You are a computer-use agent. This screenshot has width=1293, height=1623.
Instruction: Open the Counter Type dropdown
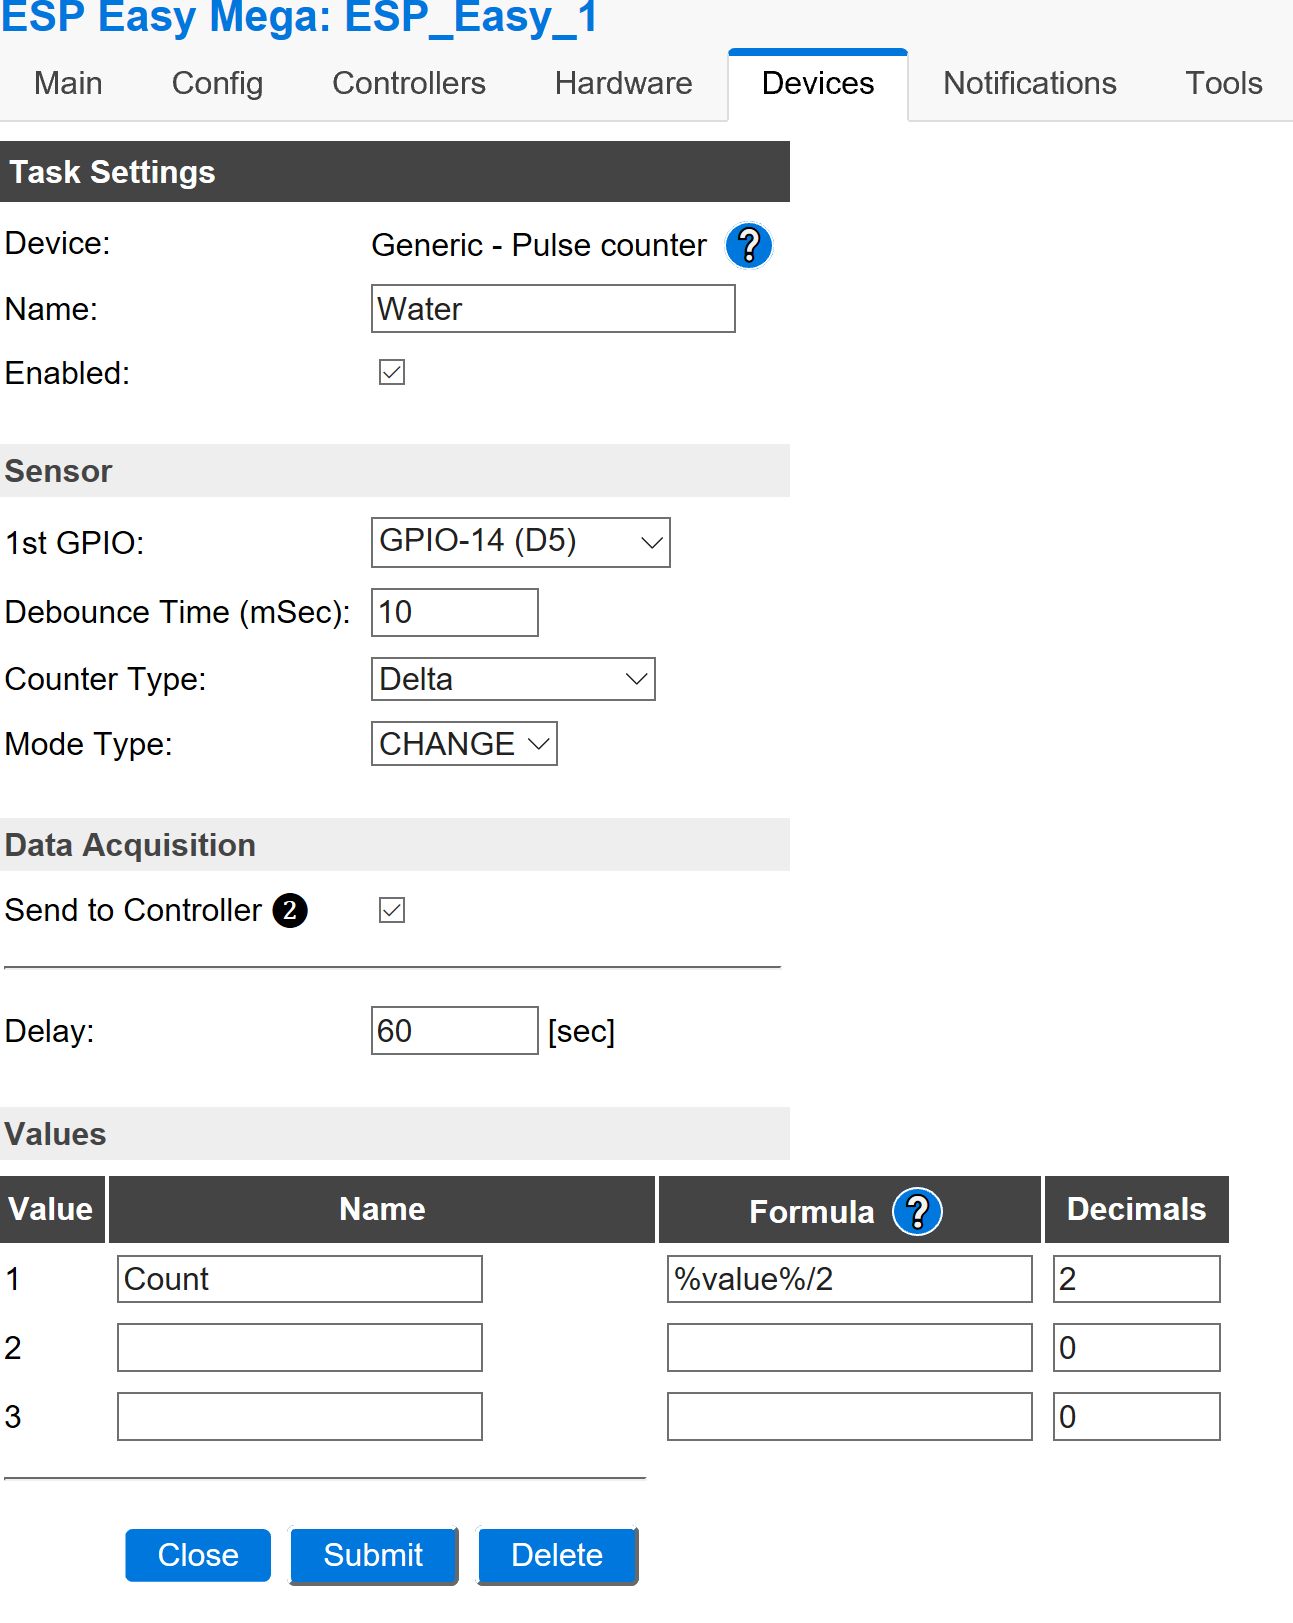(x=513, y=679)
